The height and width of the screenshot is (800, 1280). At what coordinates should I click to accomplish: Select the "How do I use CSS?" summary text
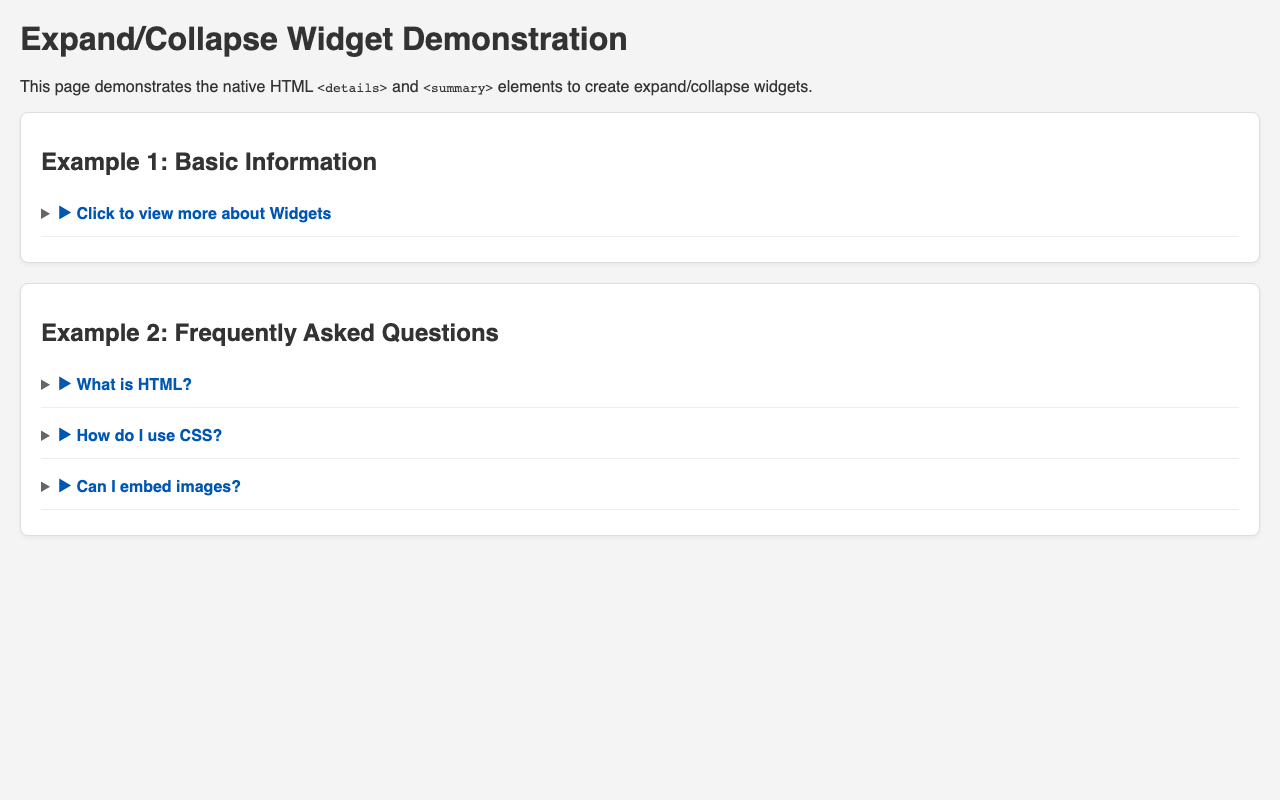coord(150,435)
